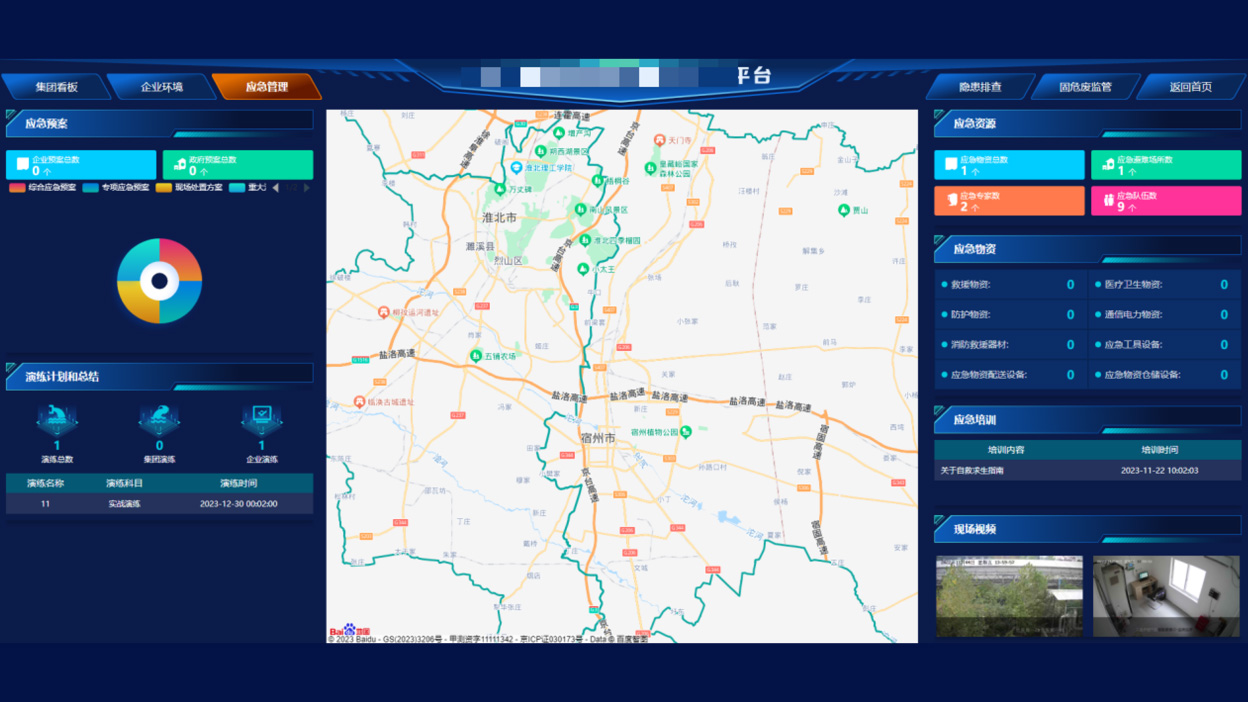Click the 企业预案总数 card icon
Image resolution: width=1248 pixels, height=702 pixels.
click(22, 164)
